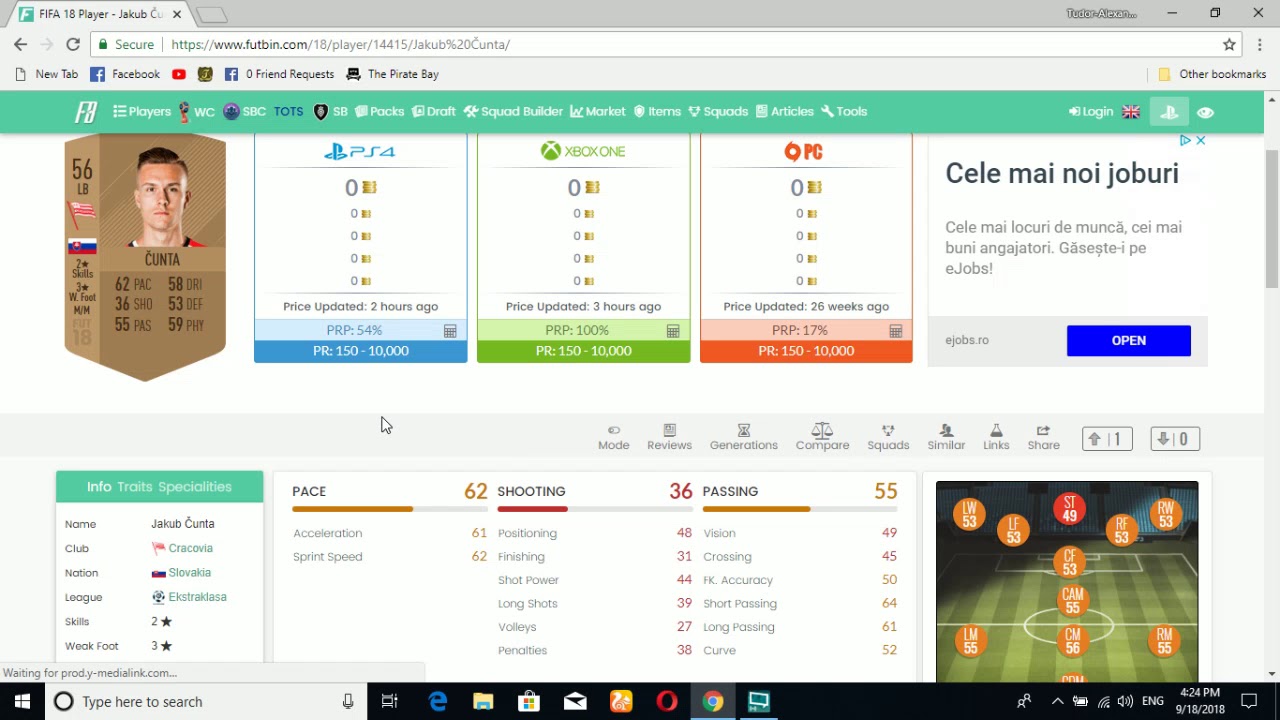Open the Market menu

598,112
